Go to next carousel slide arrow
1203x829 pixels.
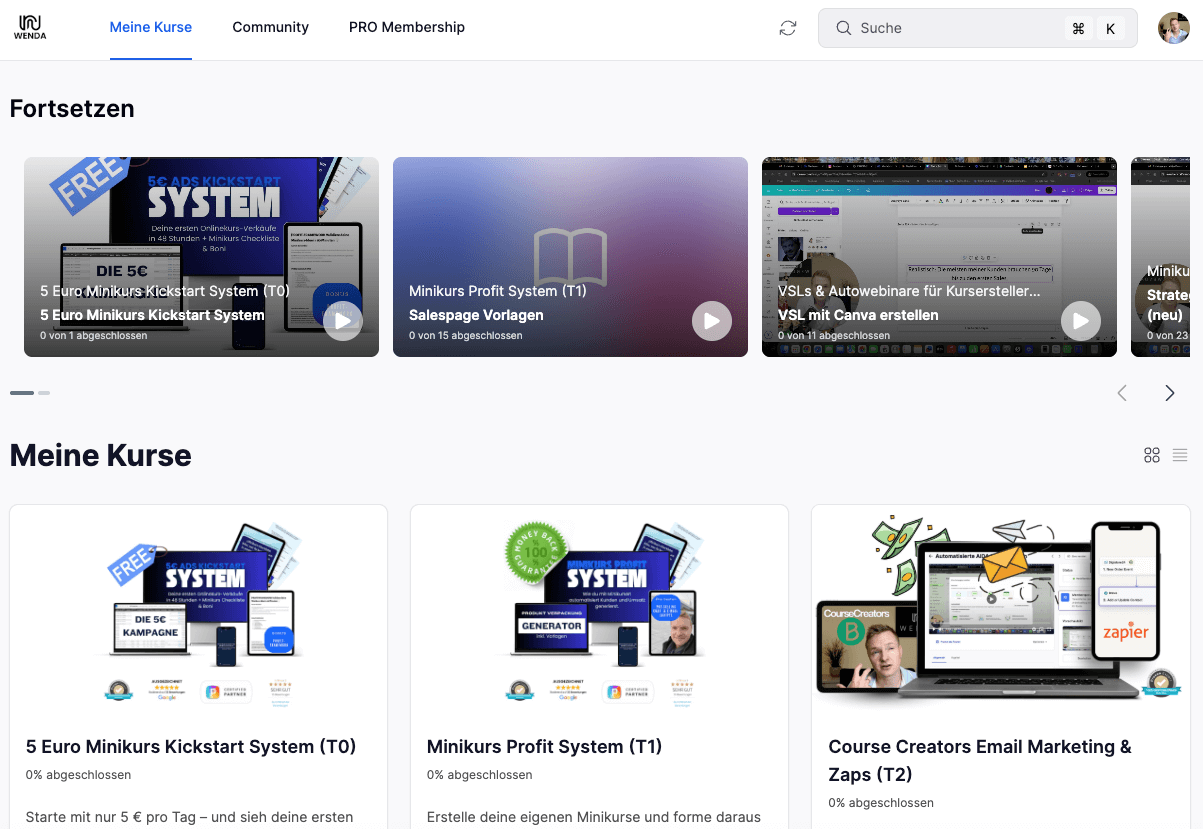pos(1169,393)
